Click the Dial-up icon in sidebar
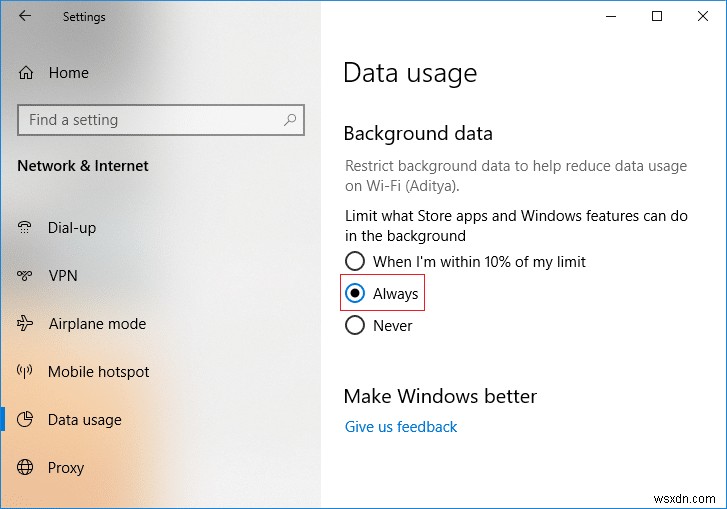 [26, 228]
